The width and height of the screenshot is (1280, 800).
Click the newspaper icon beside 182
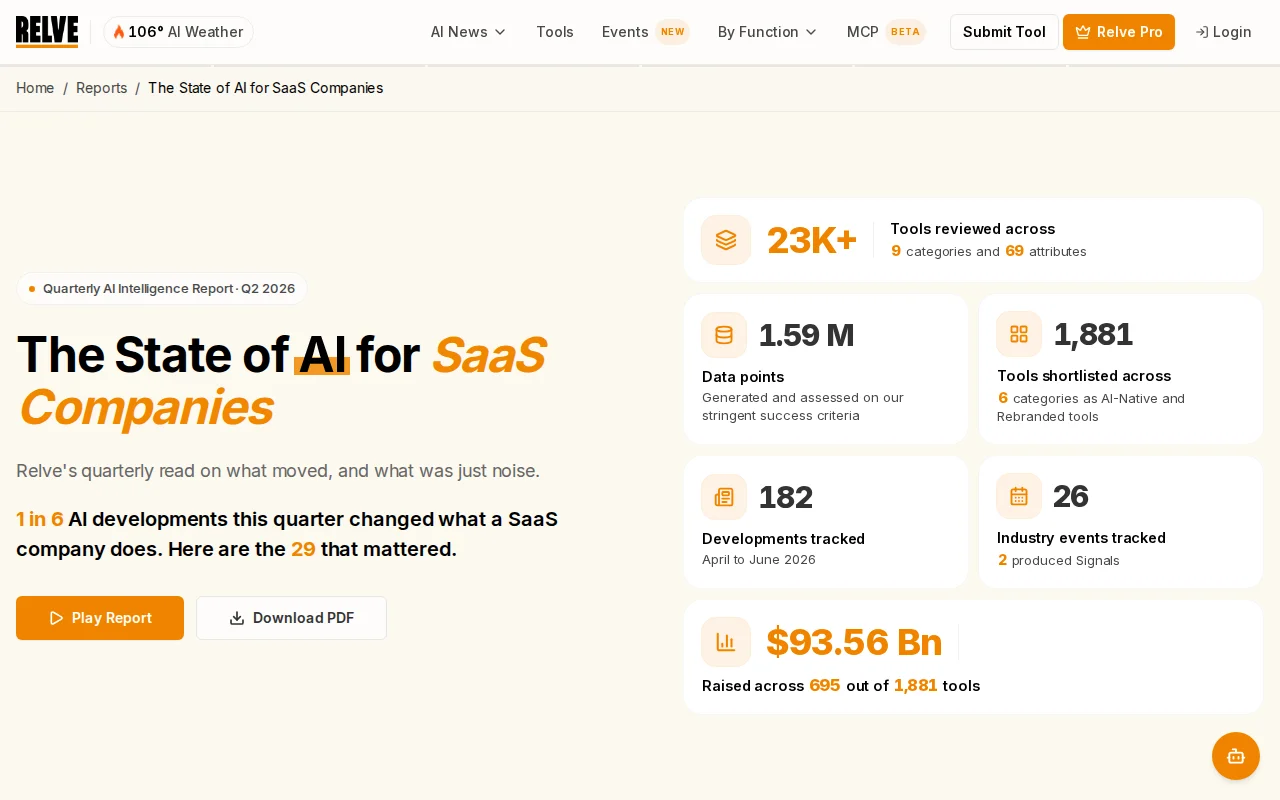click(724, 497)
